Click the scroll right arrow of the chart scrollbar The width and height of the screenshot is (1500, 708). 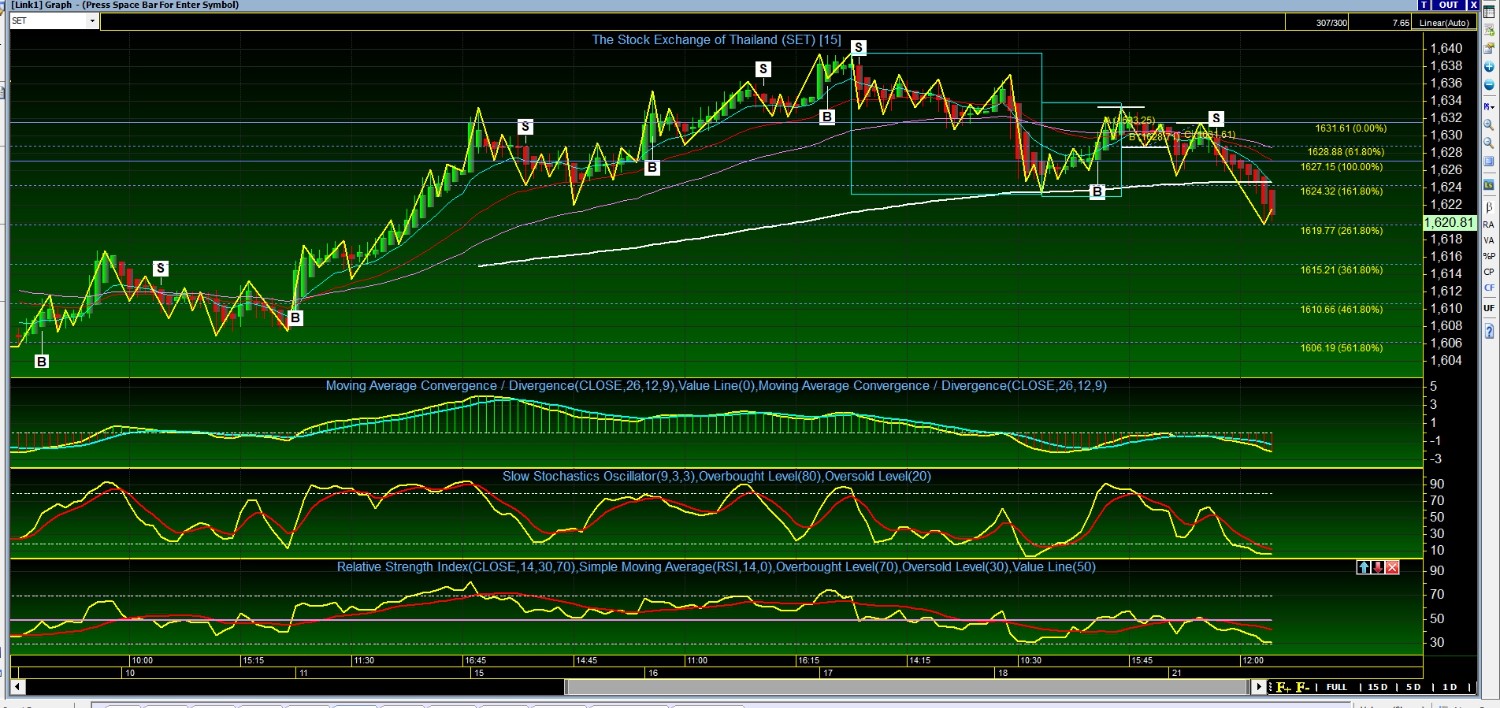(1259, 687)
